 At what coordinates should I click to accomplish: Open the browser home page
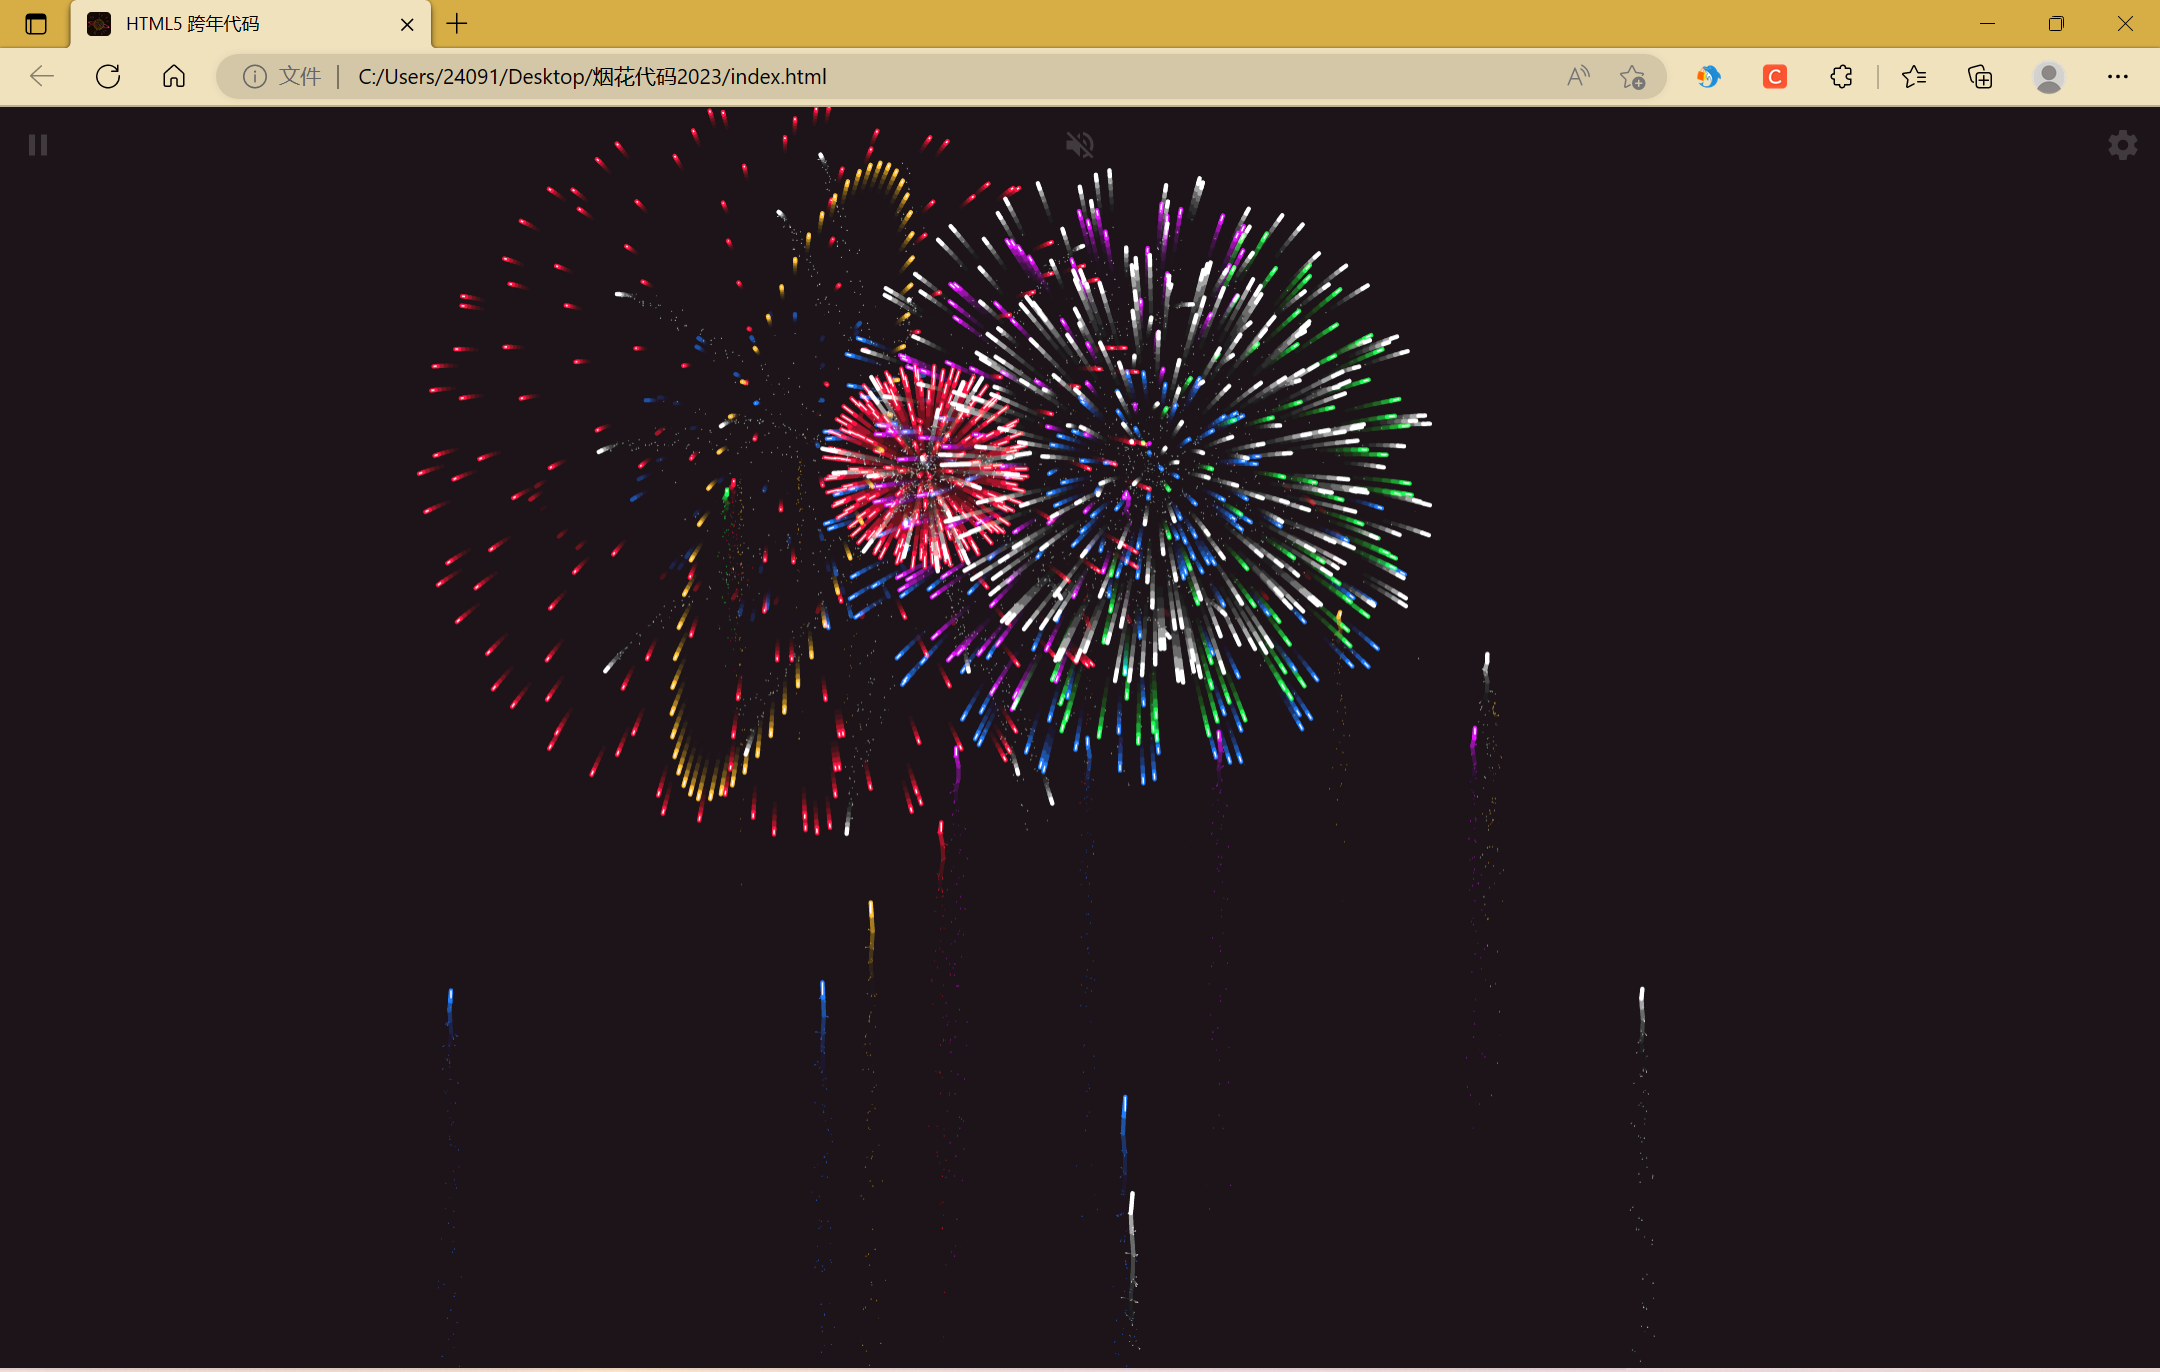(174, 76)
